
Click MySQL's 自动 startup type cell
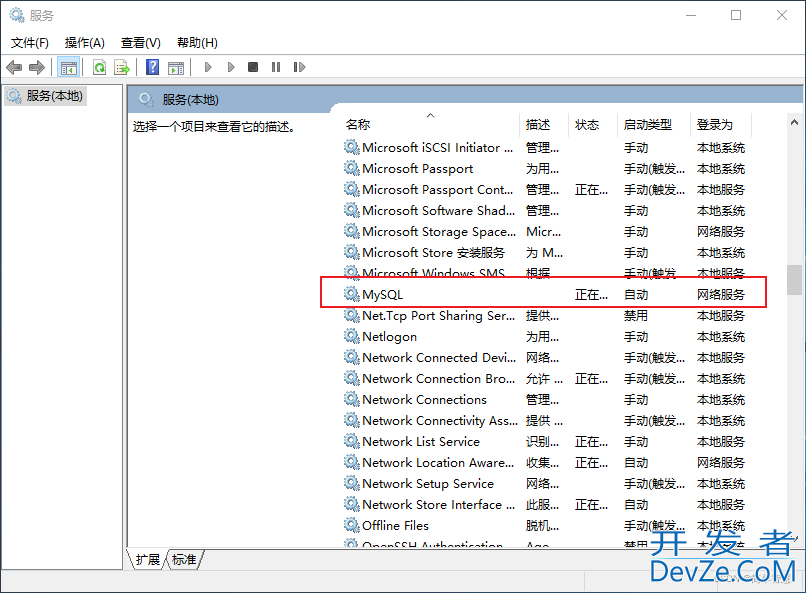click(636, 294)
